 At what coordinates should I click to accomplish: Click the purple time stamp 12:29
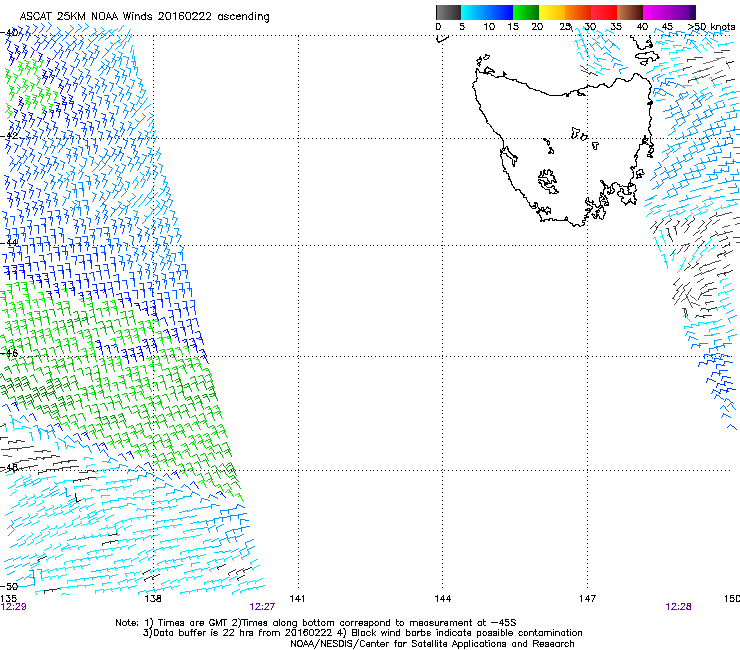[13, 607]
